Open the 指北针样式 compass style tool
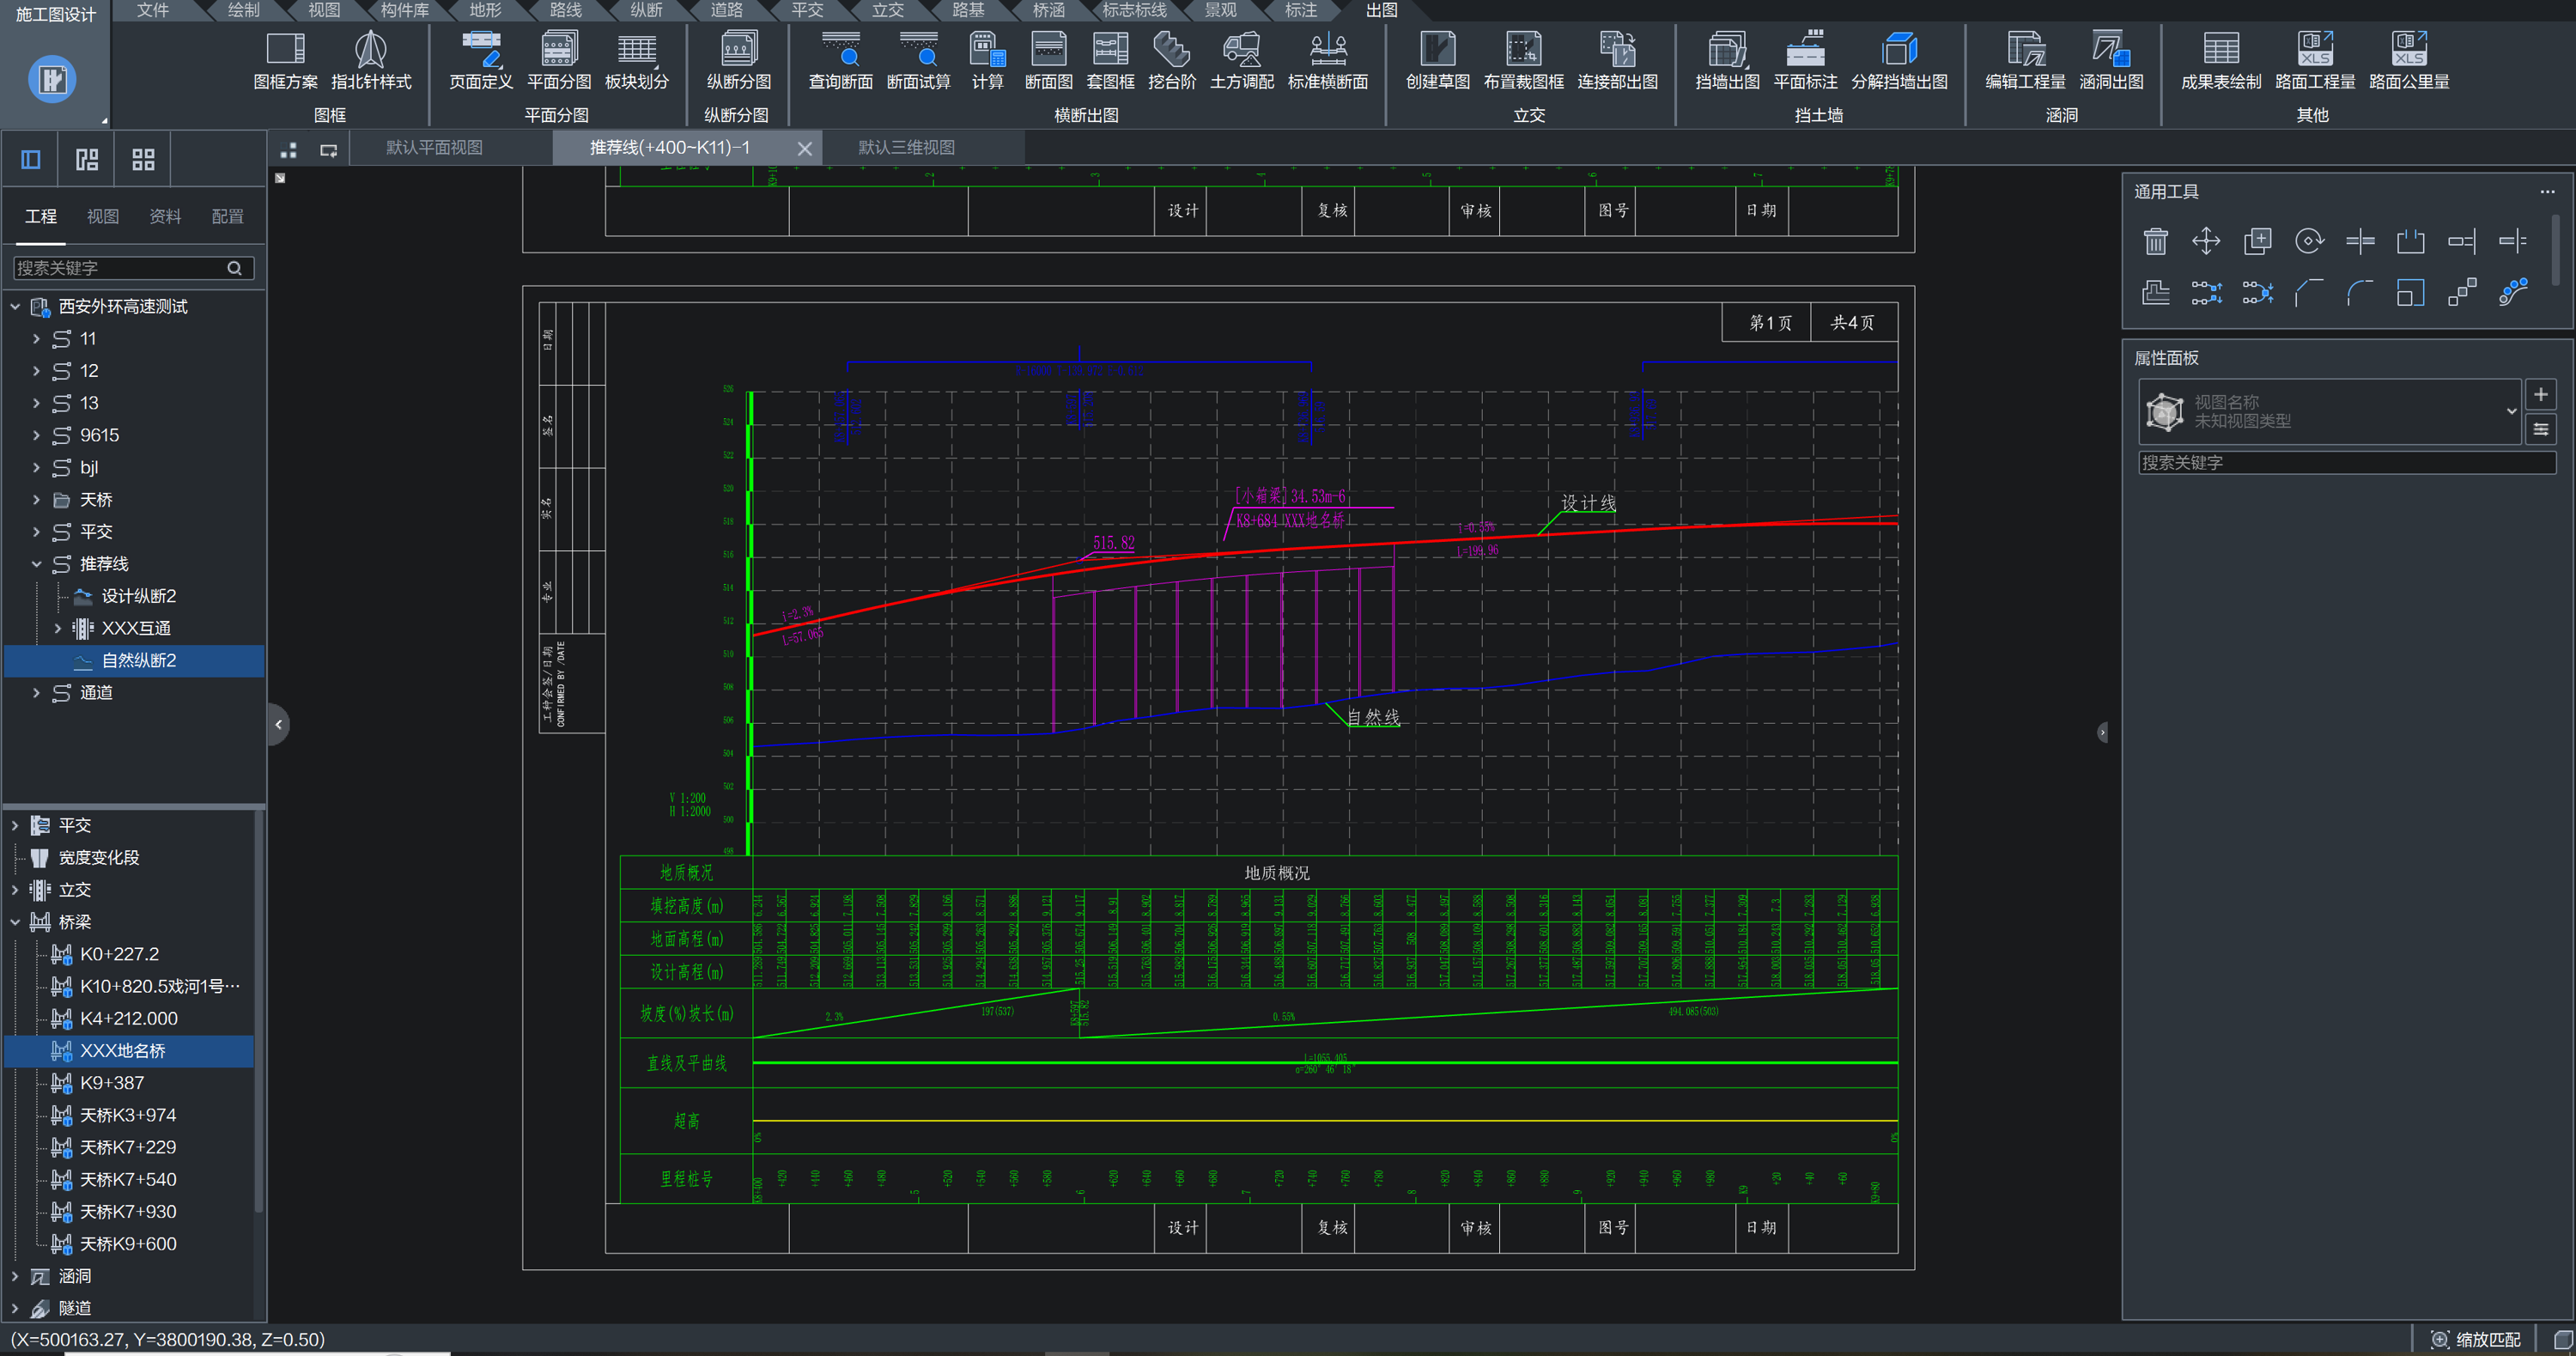The image size is (2576, 1356). tap(371, 50)
